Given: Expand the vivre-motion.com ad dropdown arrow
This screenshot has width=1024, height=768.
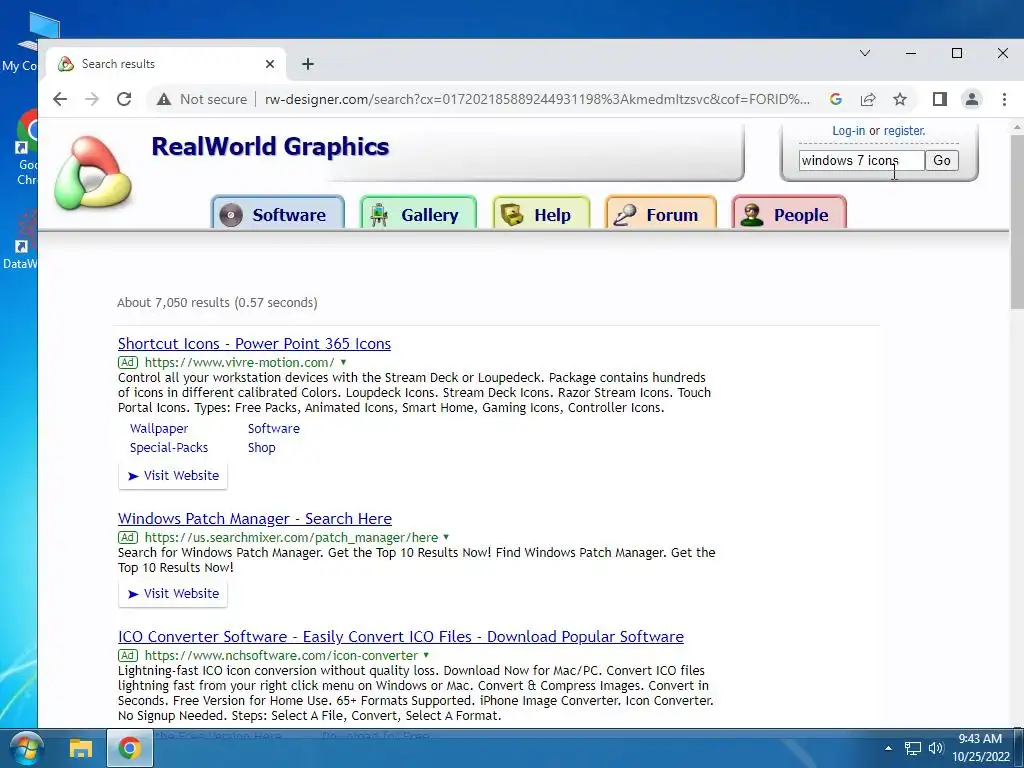Looking at the screenshot, I should 343,362.
